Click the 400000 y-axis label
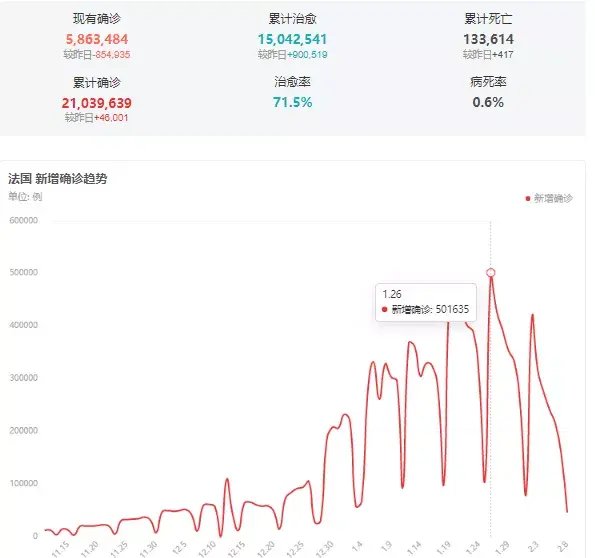Viewport: 595px width, 558px height. tap(24, 325)
